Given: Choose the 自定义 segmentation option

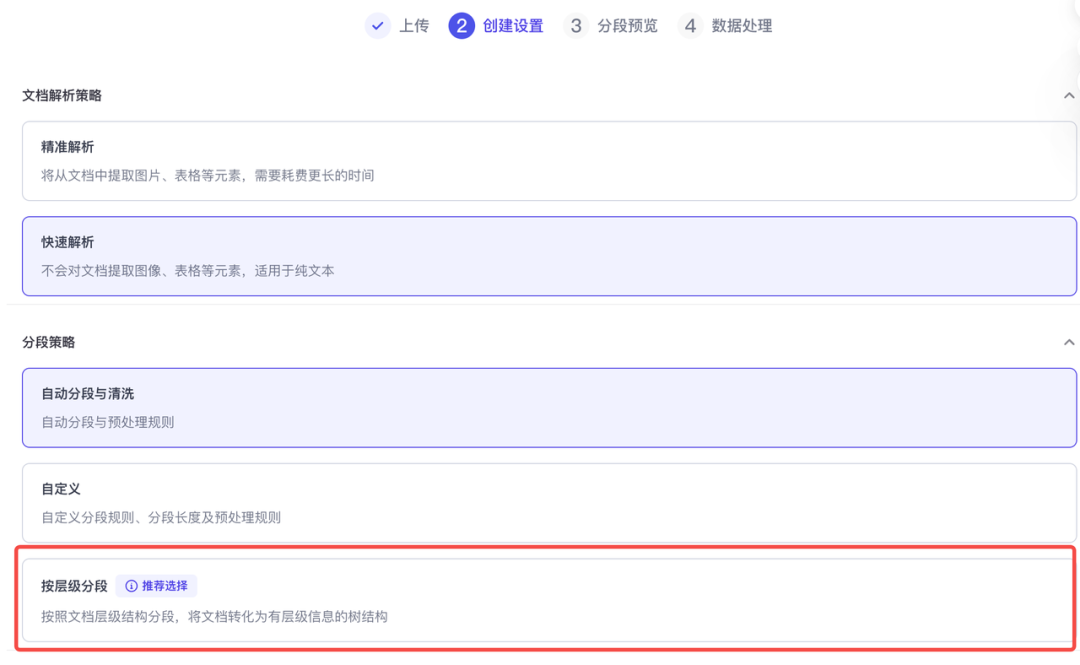Looking at the screenshot, I should [549, 503].
